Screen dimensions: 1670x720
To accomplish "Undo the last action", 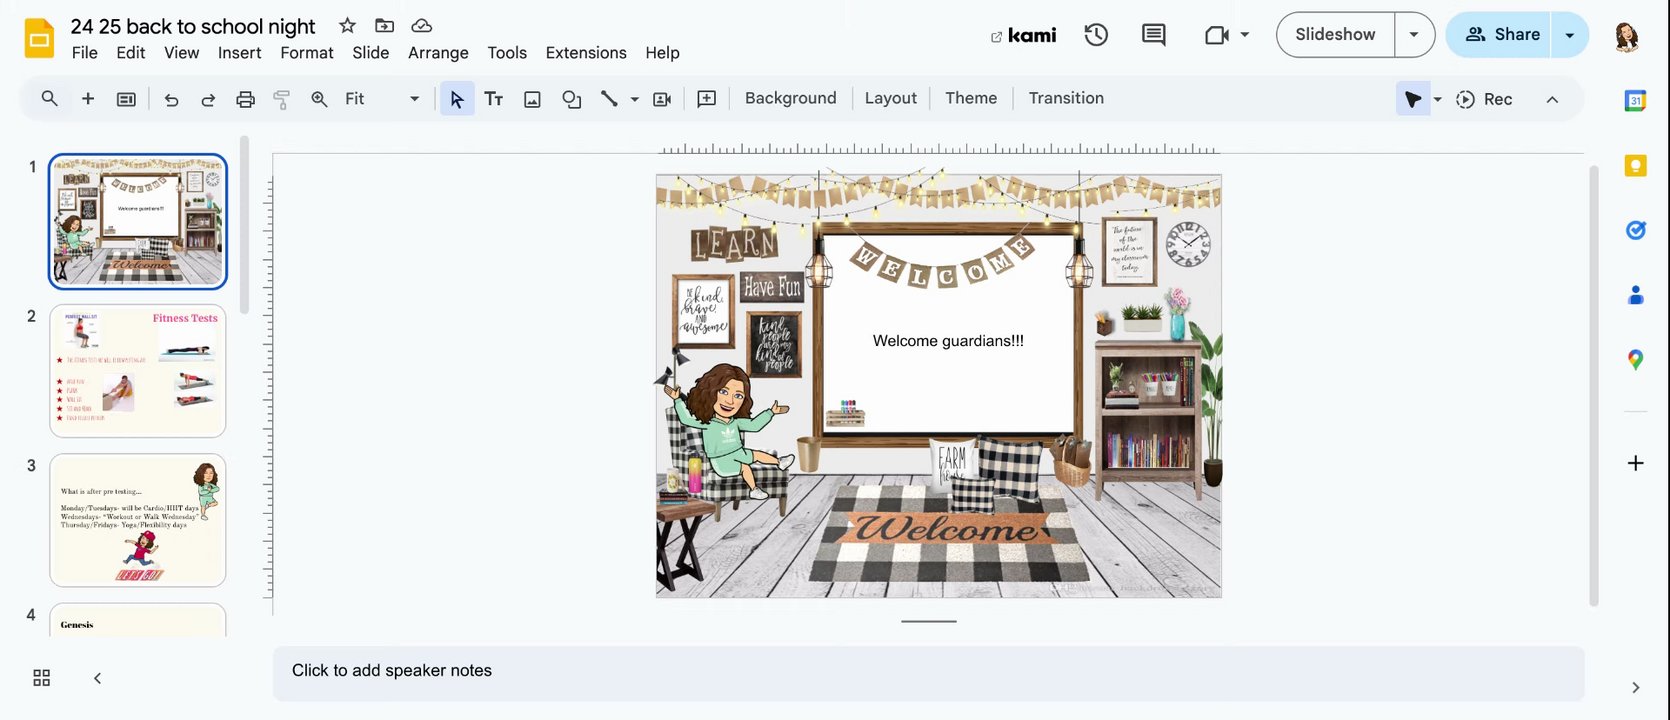I will point(171,99).
